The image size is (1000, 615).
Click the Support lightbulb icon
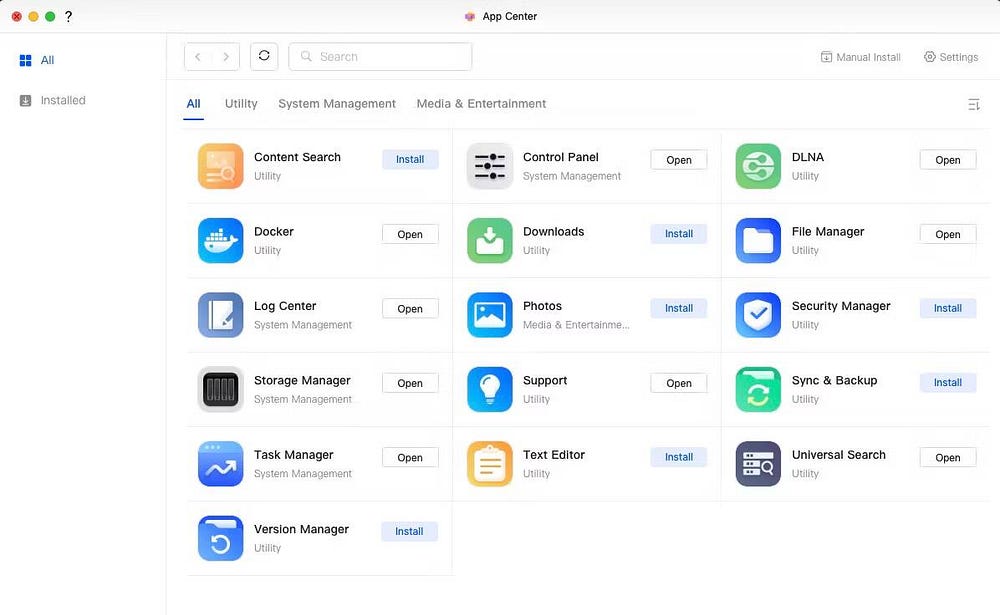[x=490, y=389]
